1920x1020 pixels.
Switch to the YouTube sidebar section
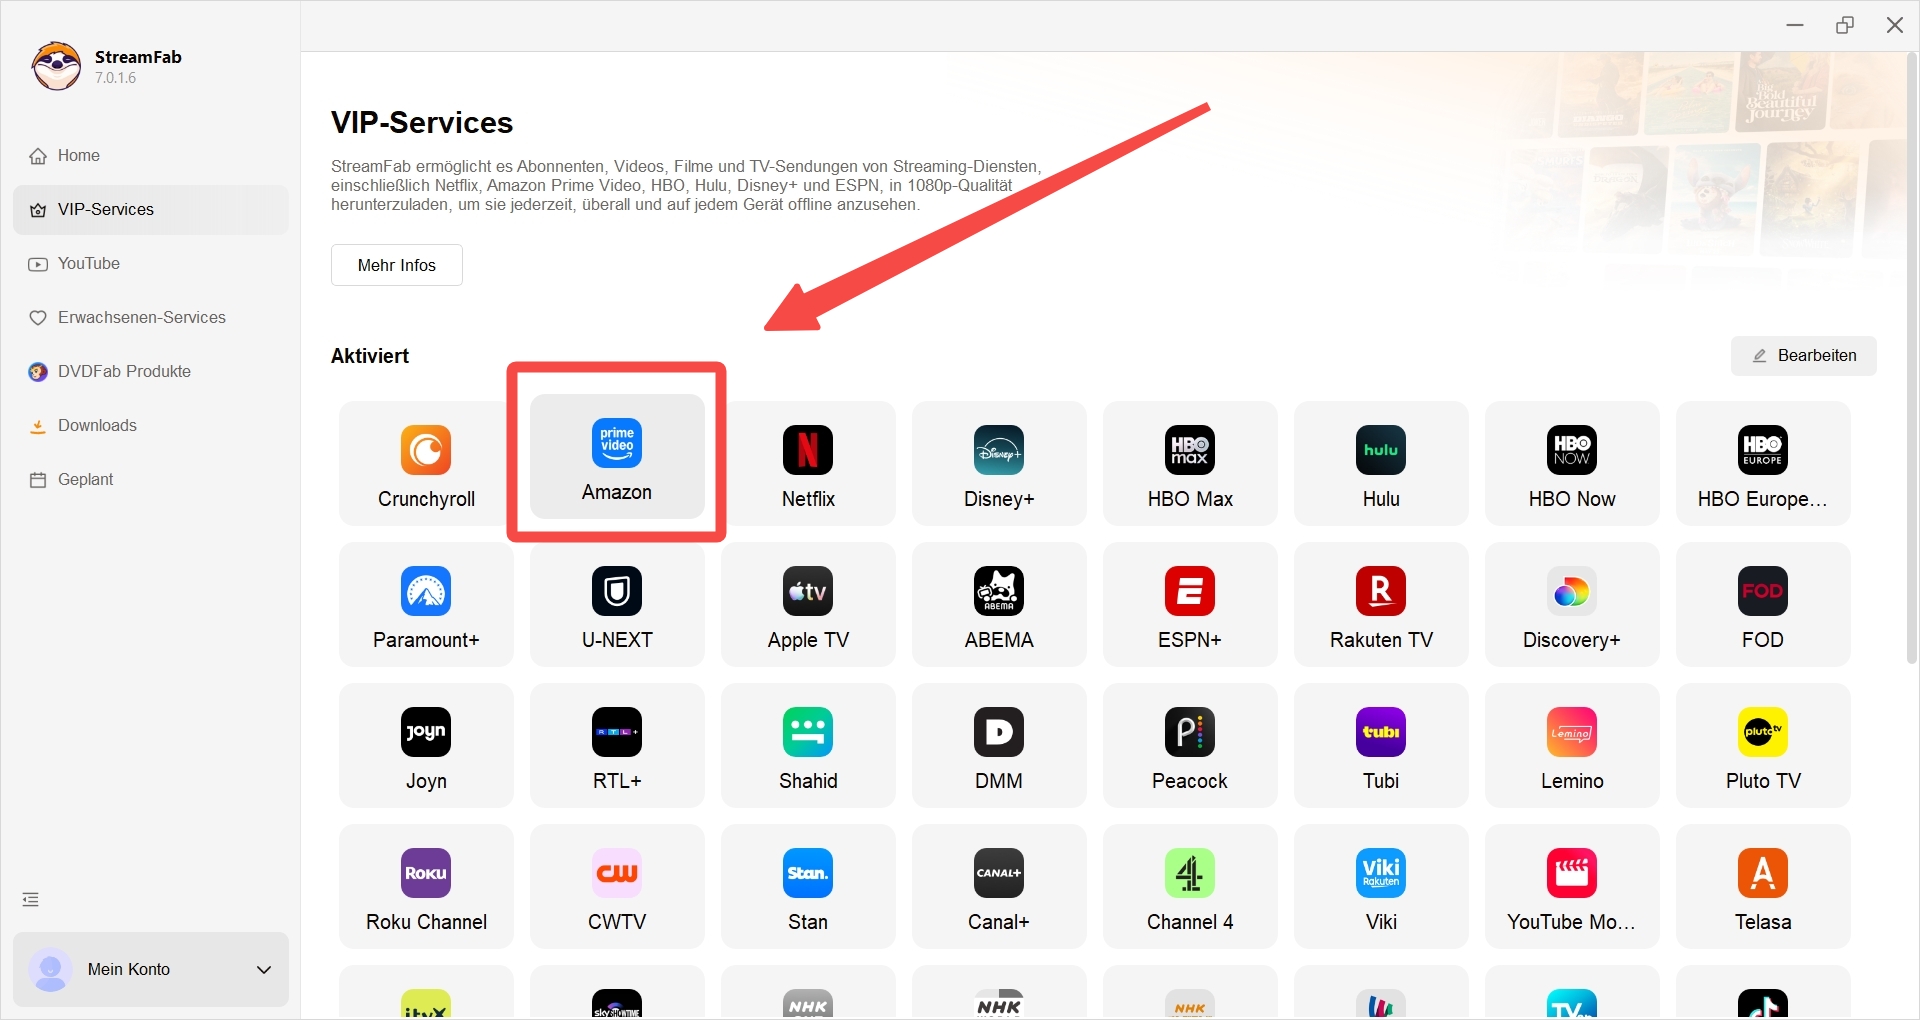click(89, 263)
